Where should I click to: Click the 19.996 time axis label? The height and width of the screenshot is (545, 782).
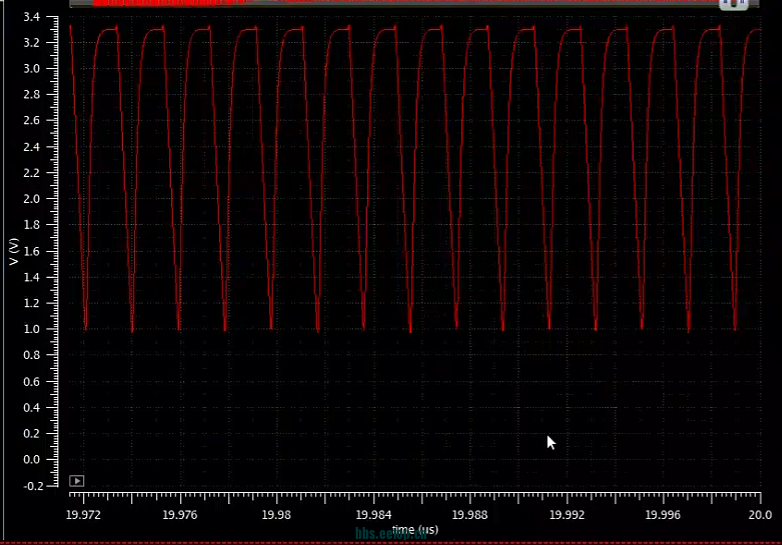coord(663,515)
